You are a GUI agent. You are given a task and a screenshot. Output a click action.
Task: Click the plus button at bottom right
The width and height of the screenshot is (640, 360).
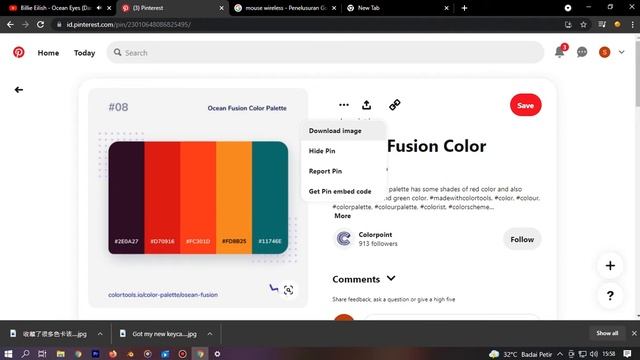(610, 266)
